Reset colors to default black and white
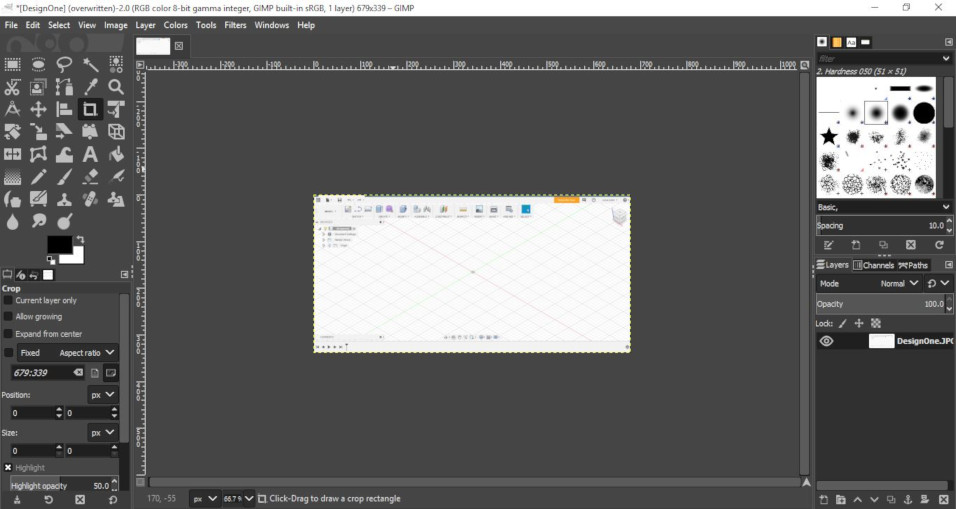This screenshot has width=956, height=509. point(51,261)
